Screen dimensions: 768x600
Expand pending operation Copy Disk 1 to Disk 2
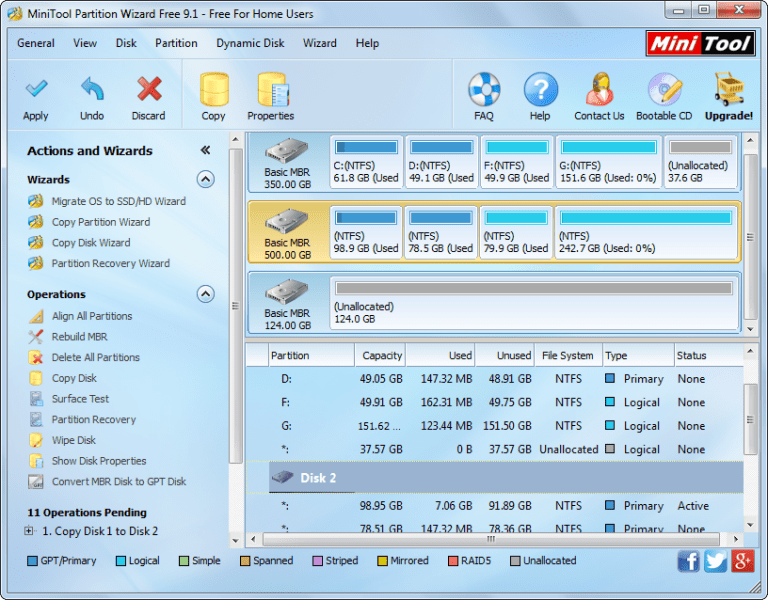point(29,530)
